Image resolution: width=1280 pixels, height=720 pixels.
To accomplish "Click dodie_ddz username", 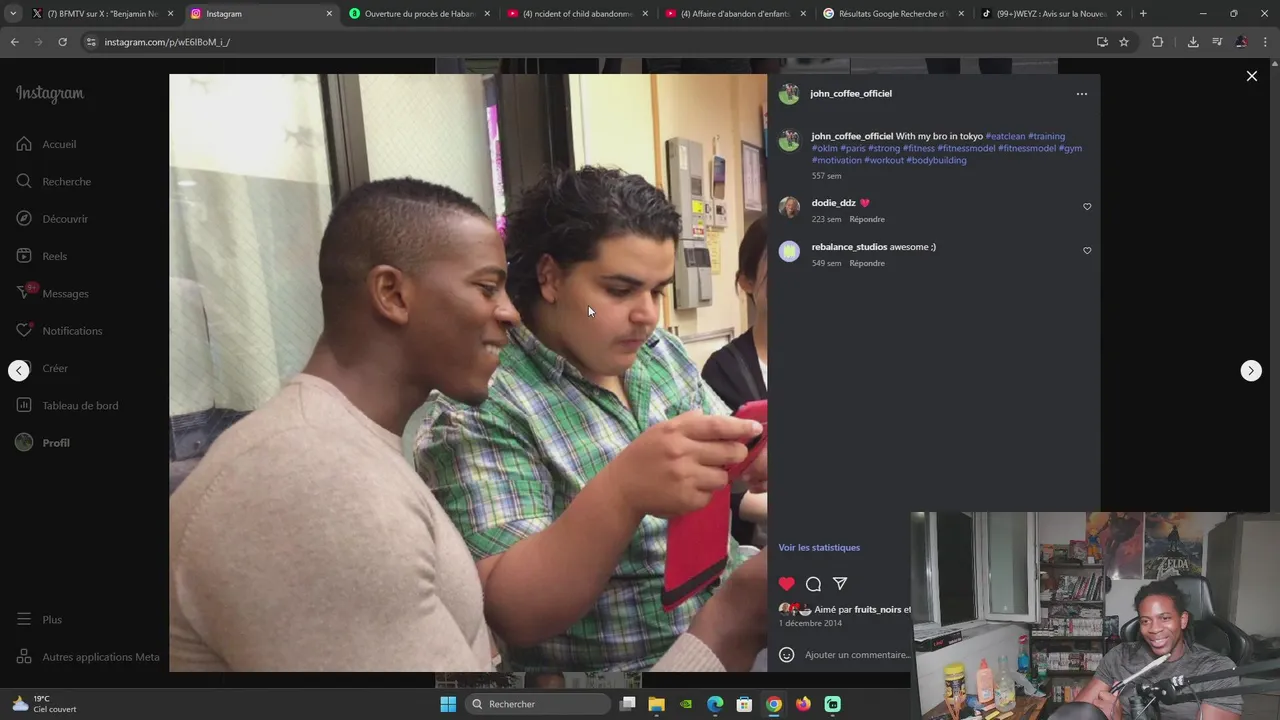I will tap(833, 203).
